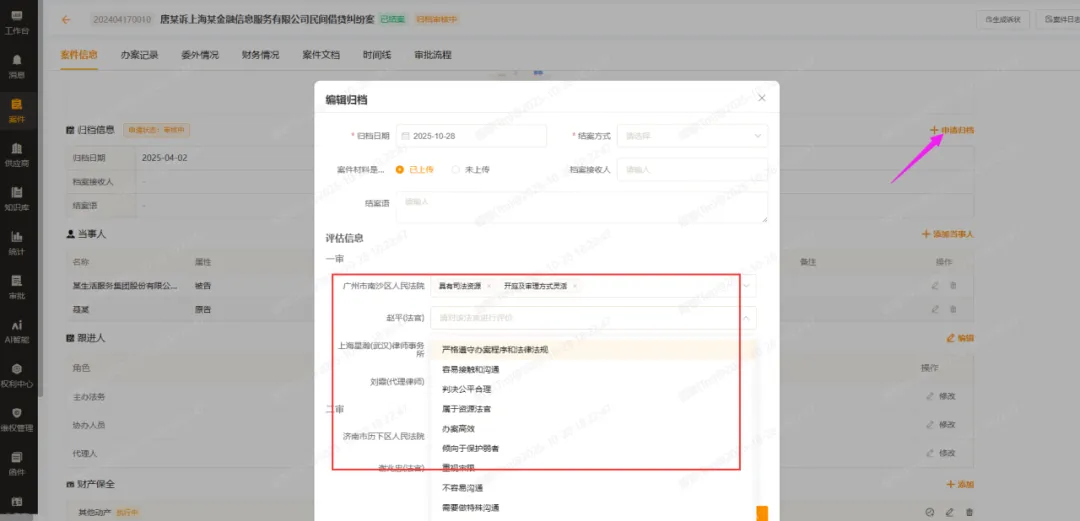Click the 申请归档 link
Image resolution: width=1080 pixels, height=521 pixels.
952,130
